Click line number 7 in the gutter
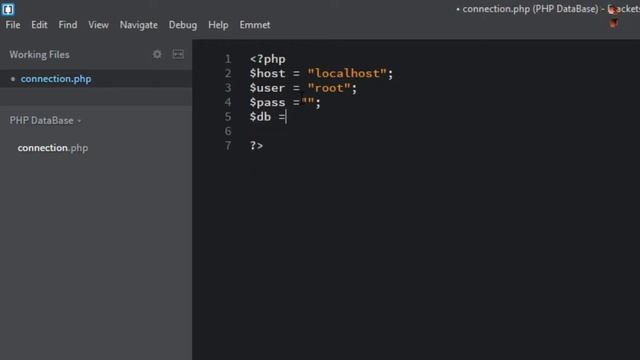This screenshot has height=360, width=640. click(228, 146)
